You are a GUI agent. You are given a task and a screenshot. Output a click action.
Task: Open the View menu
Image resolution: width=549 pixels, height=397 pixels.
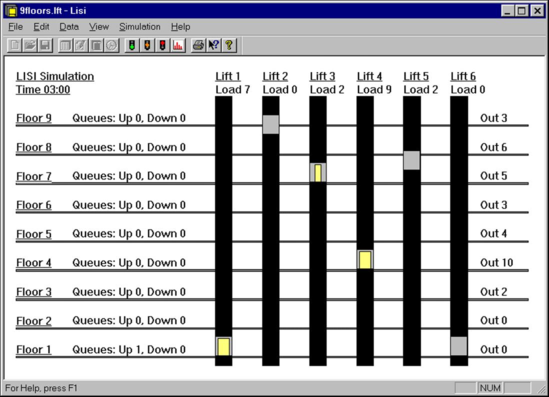(x=99, y=27)
